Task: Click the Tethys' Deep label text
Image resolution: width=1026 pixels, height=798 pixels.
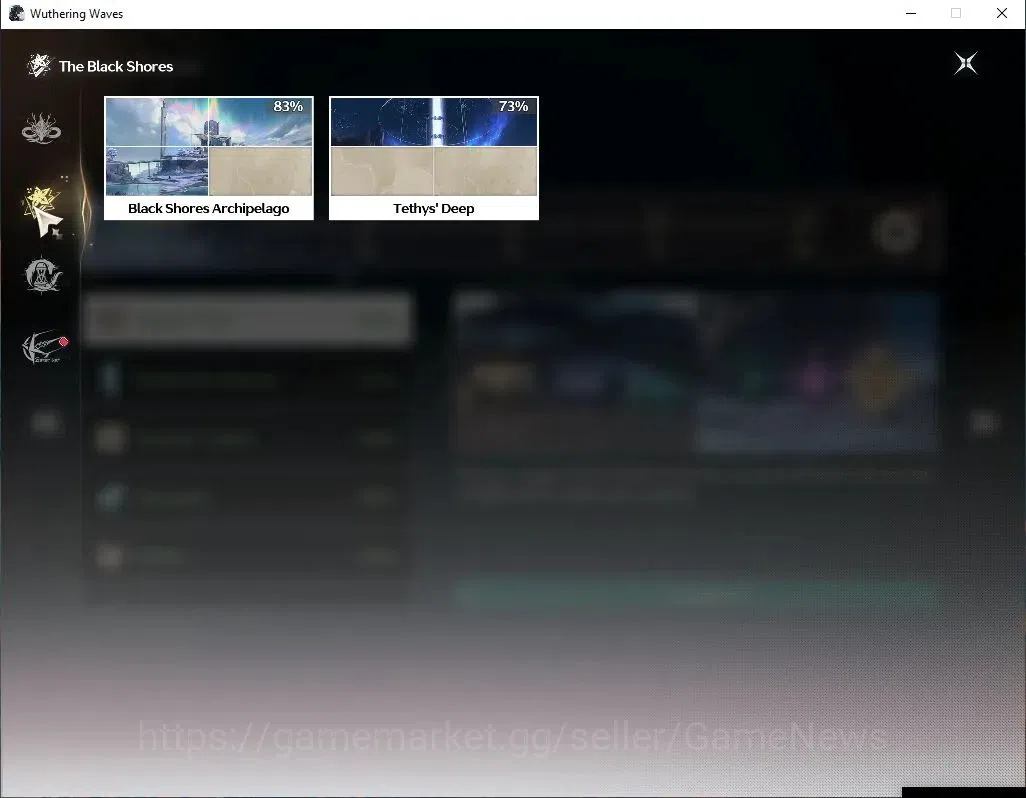Action: (x=434, y=208)
